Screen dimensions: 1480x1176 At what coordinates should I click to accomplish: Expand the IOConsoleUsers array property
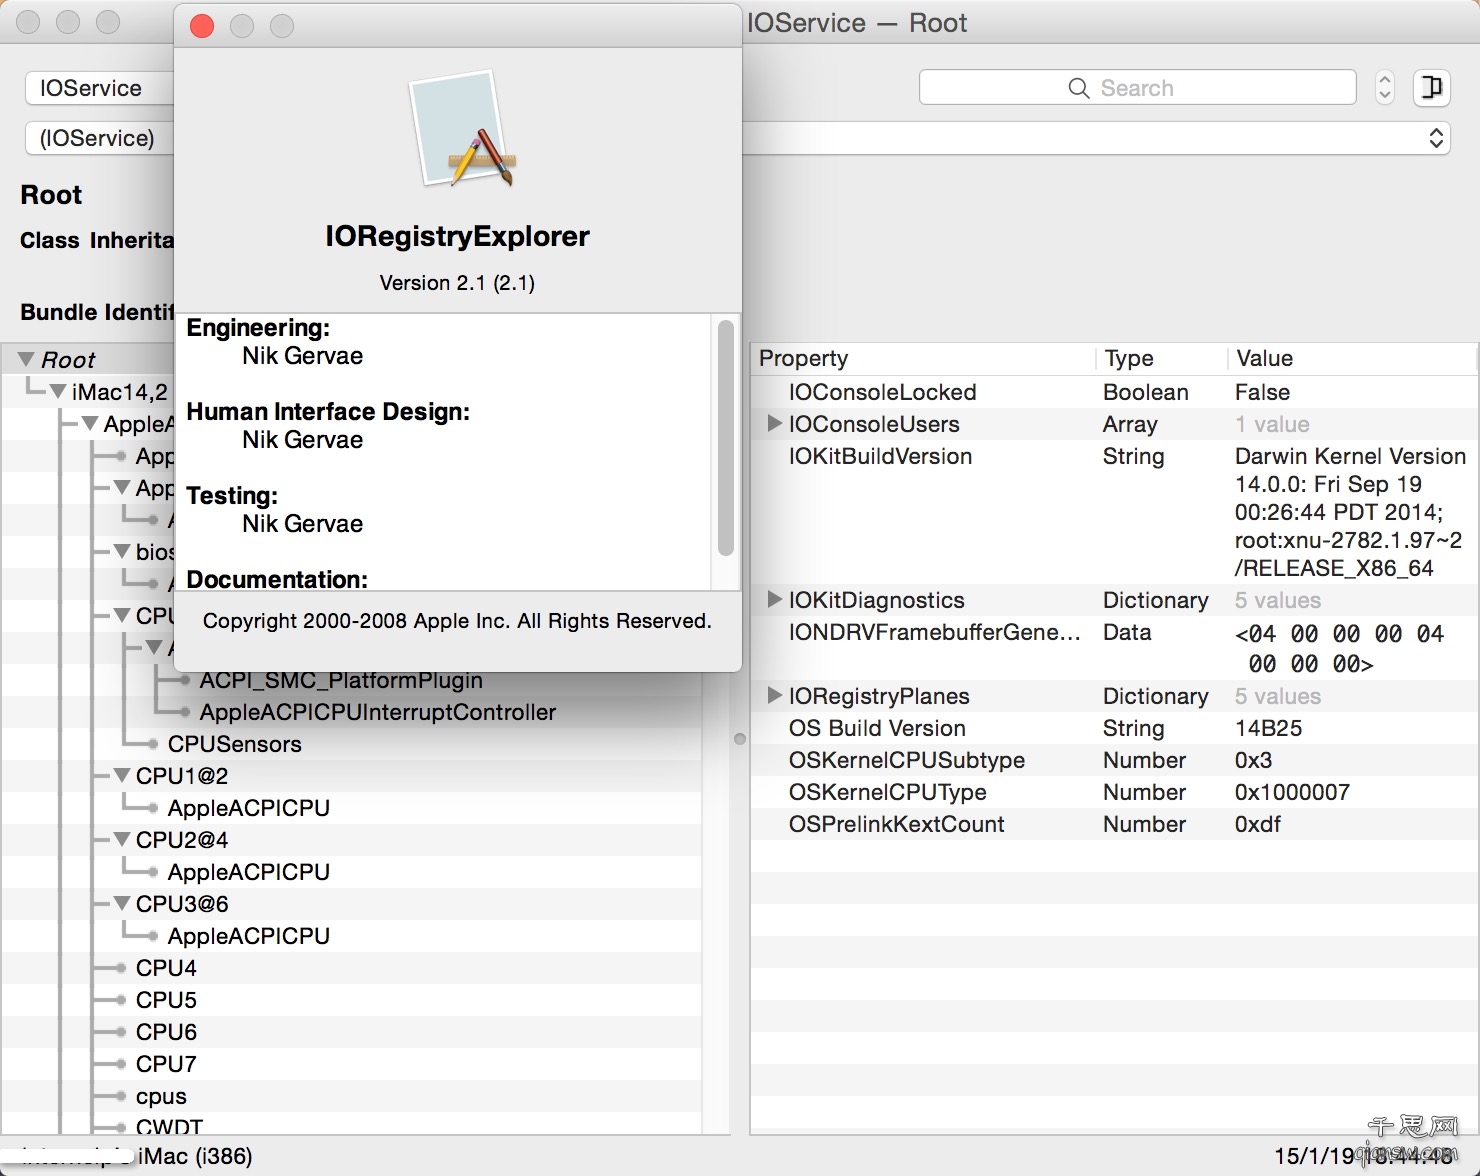(774, 423)
